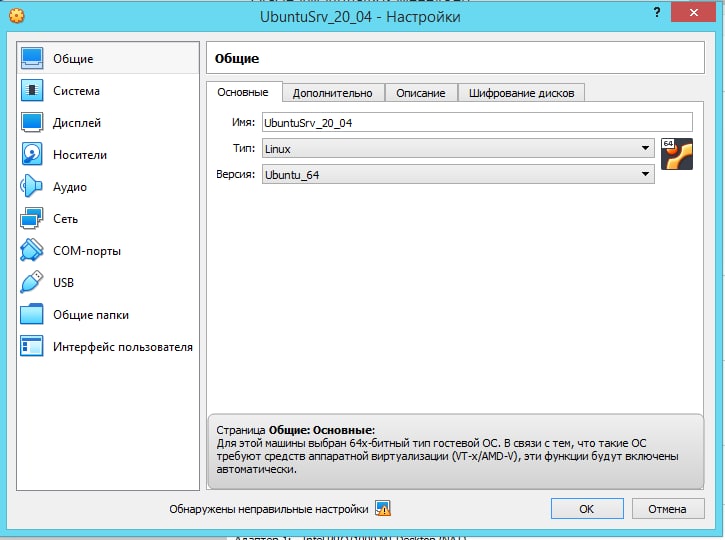Open the Аудио speaker icon
The height and width of the screenshot is (540, 725).
tap(32, 186)
